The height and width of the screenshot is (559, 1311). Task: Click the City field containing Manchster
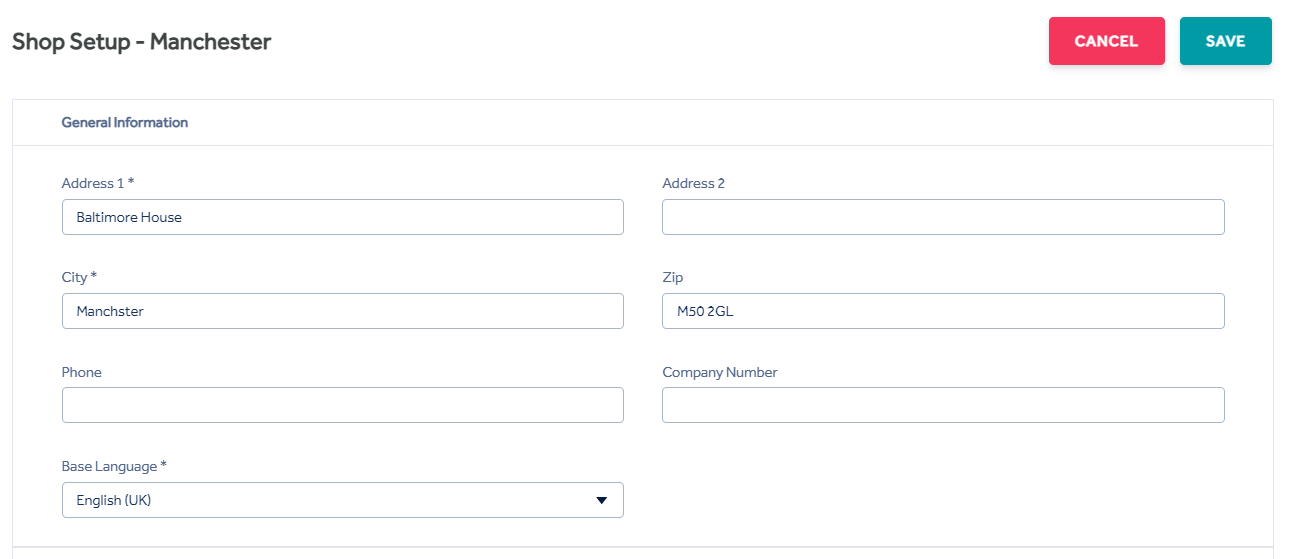[343, 311]
